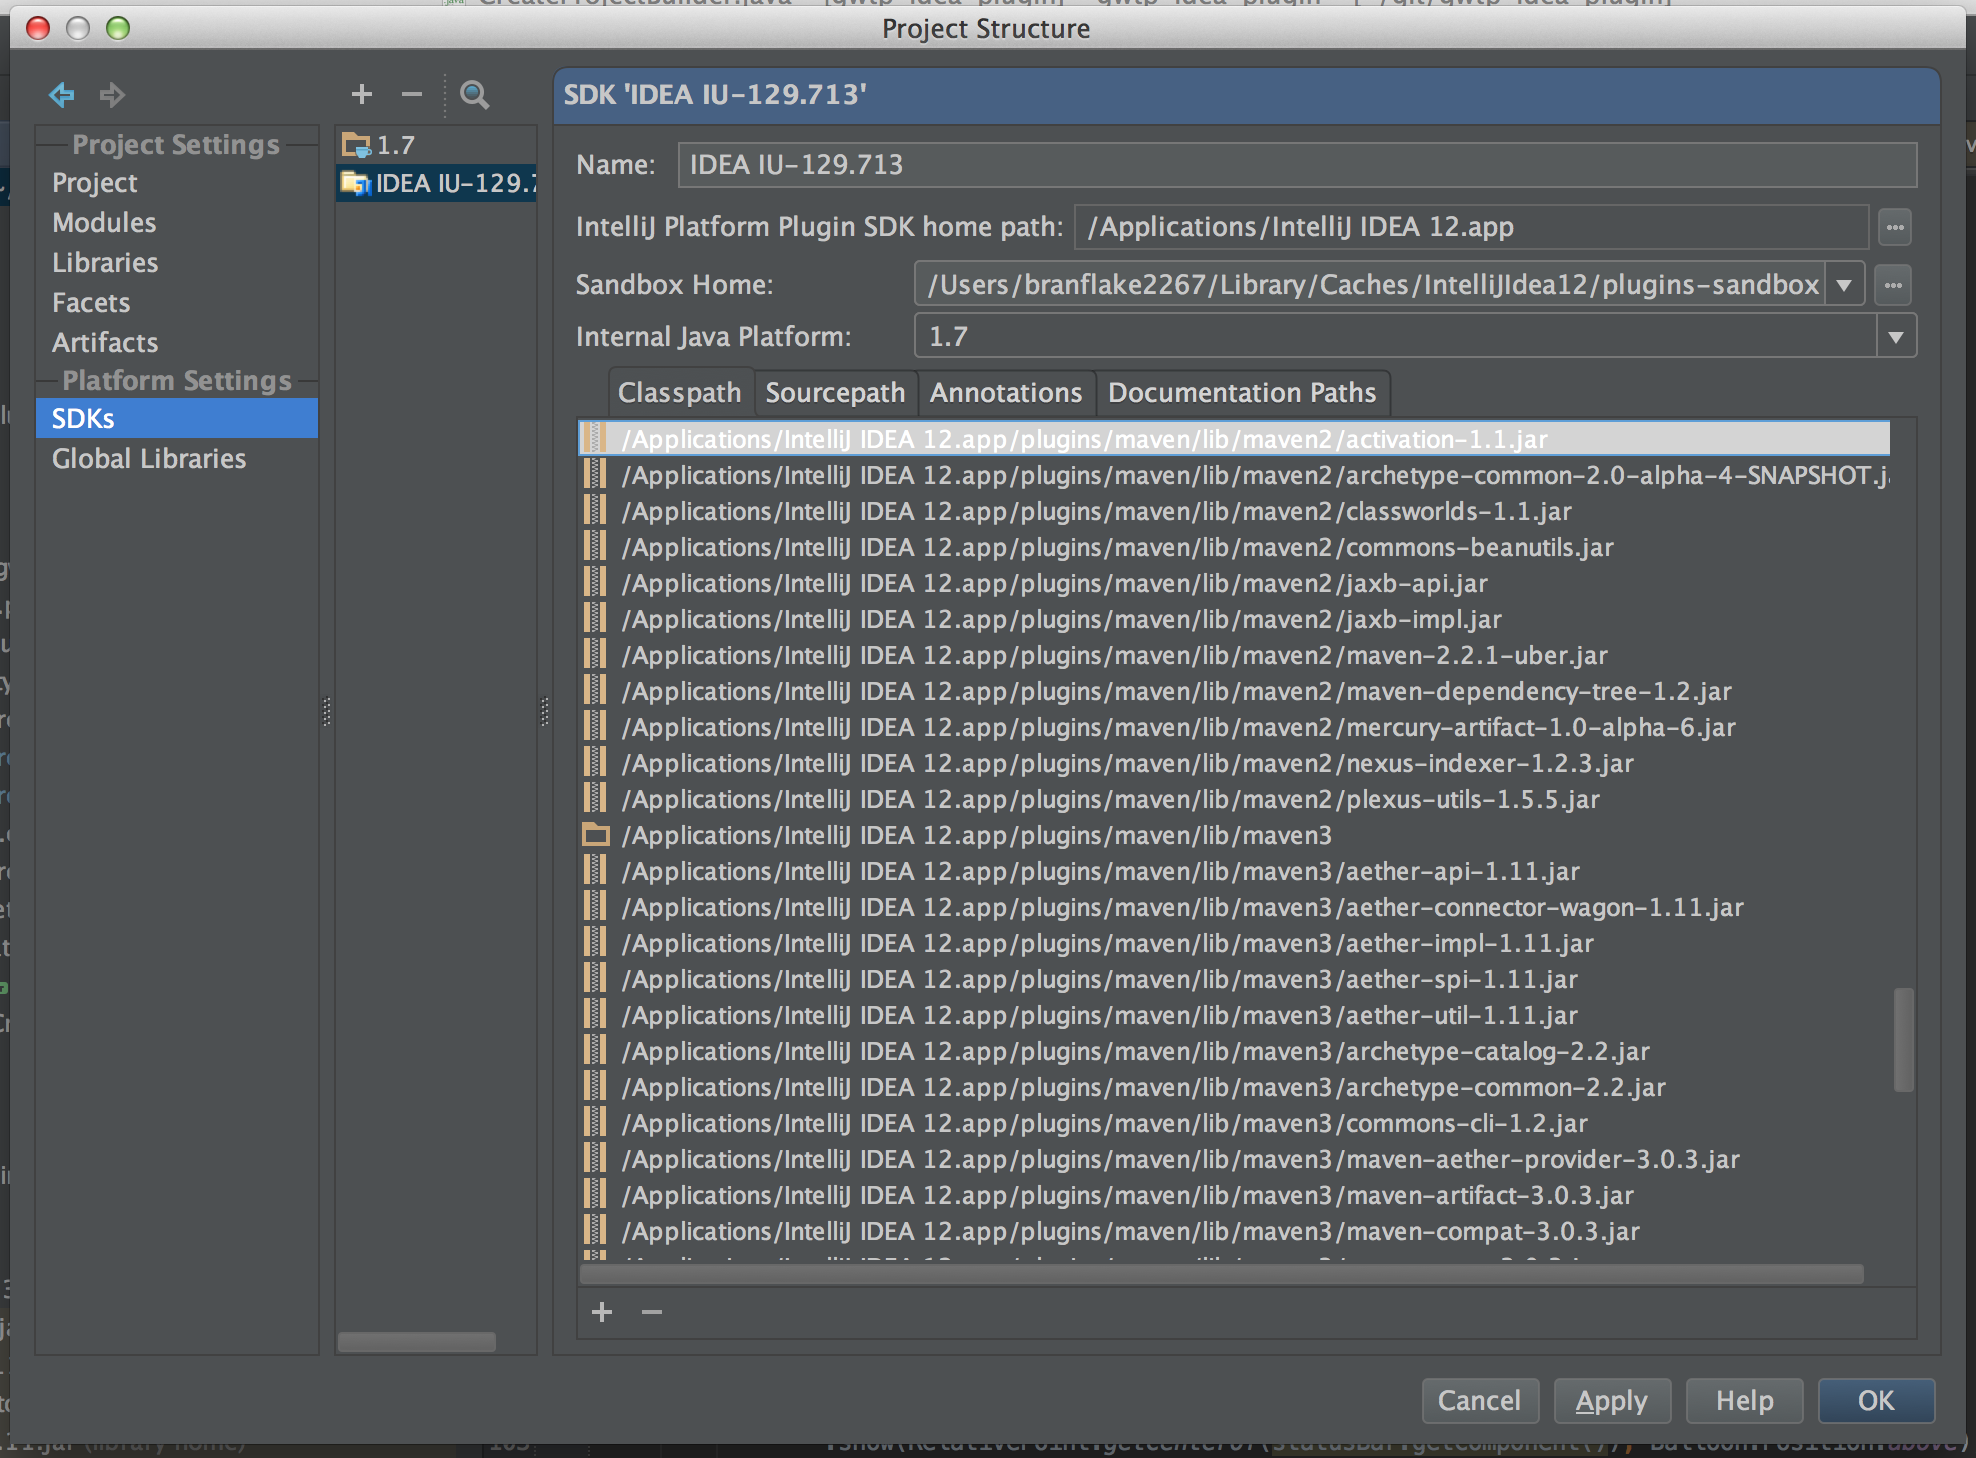Remove classpath entry with bottom minus icon

652,1312
